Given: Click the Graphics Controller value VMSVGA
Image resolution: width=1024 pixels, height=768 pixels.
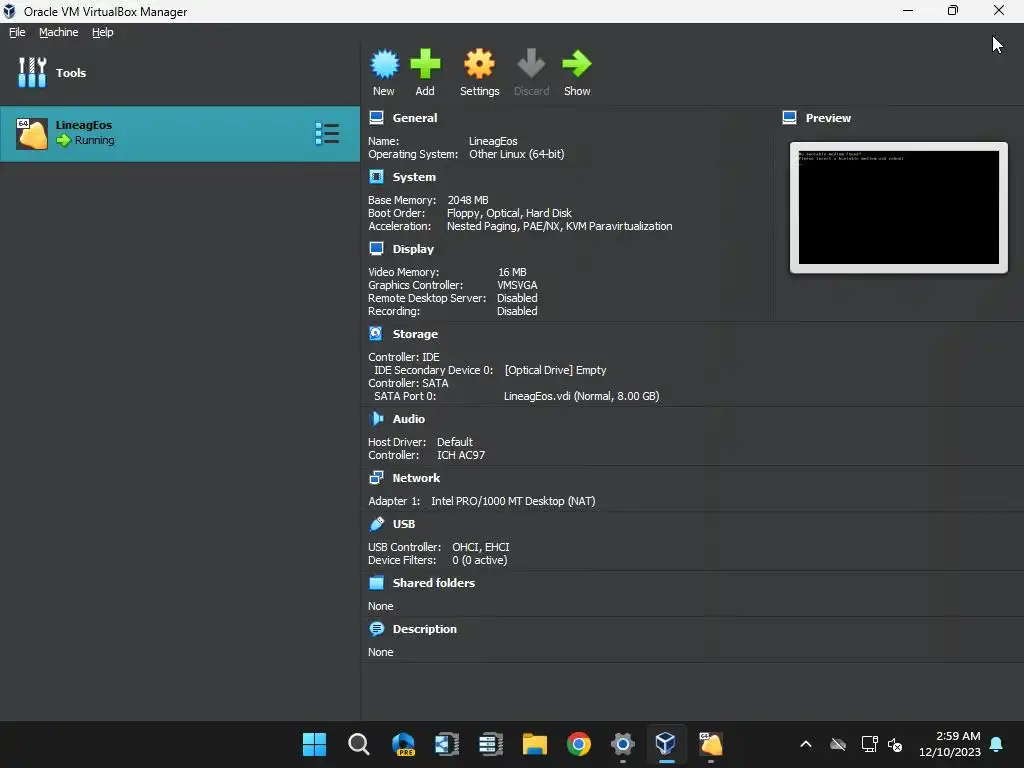Looking at the screenshot, I should tap(517, 285).
